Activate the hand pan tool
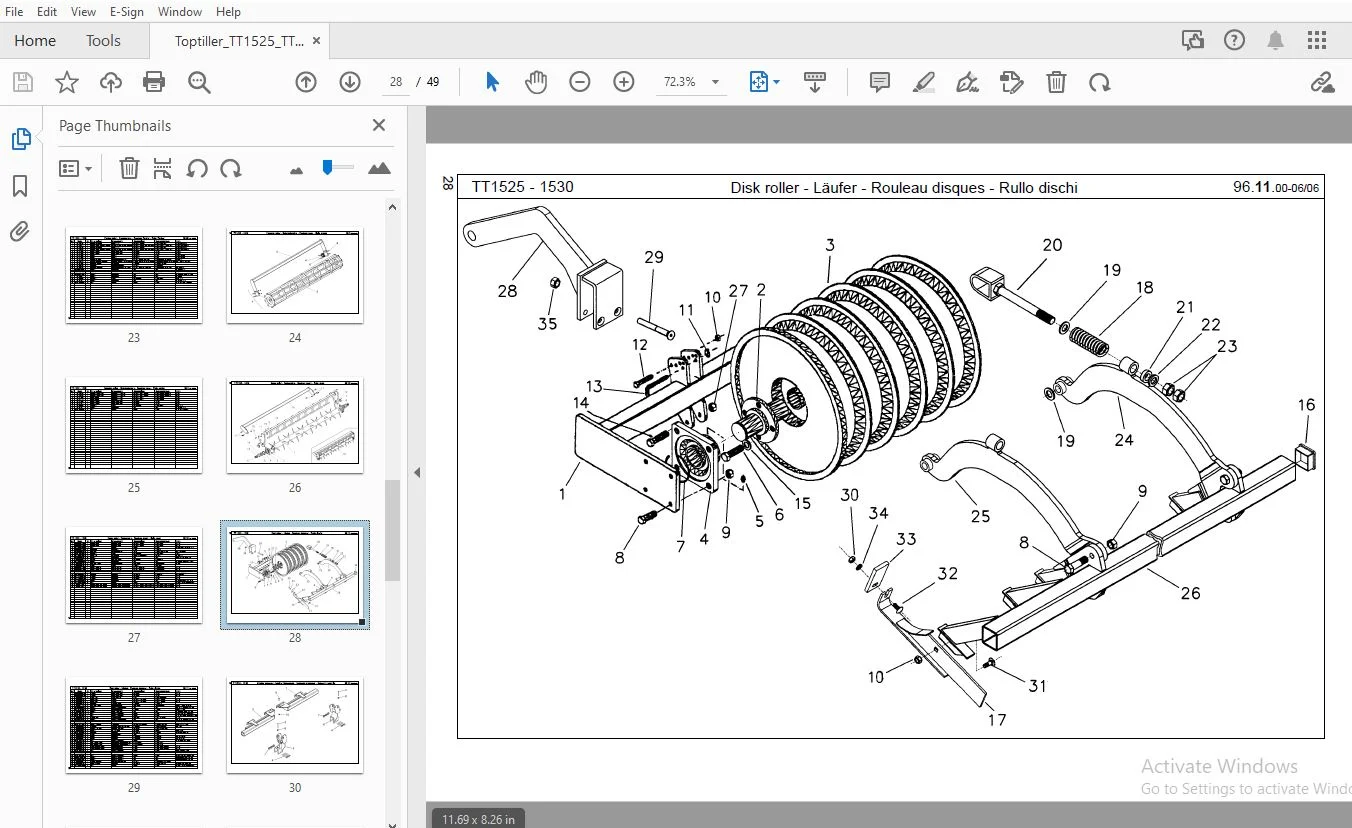This screenshot has height=828, width=1352. (536, 82)
